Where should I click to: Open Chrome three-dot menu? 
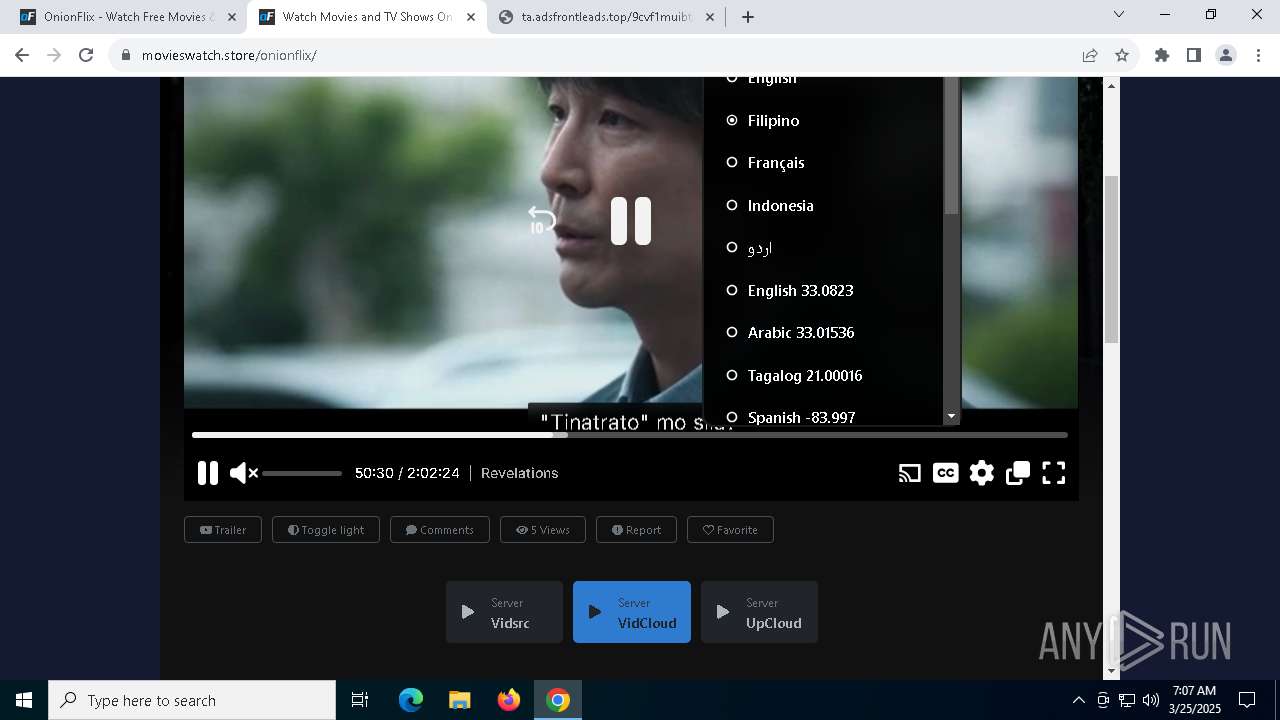point(1258,55)
